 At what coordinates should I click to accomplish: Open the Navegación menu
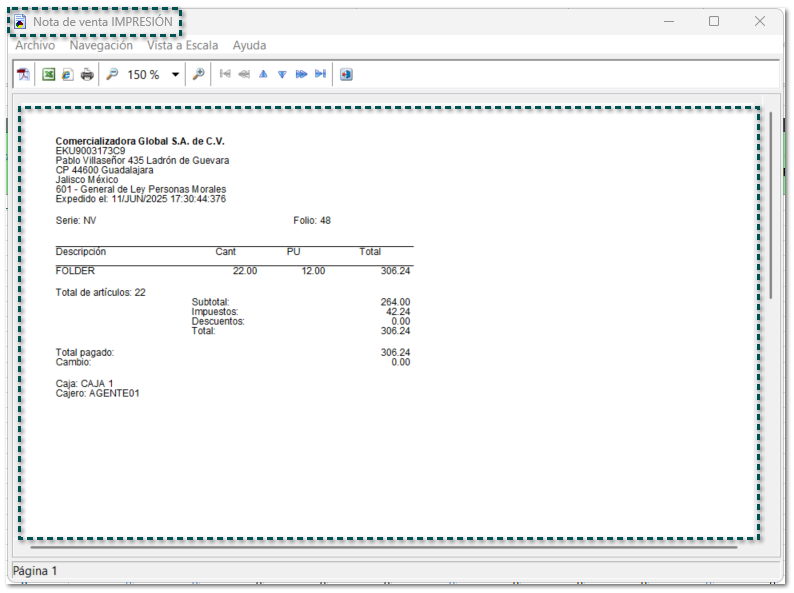click(101, 46)
